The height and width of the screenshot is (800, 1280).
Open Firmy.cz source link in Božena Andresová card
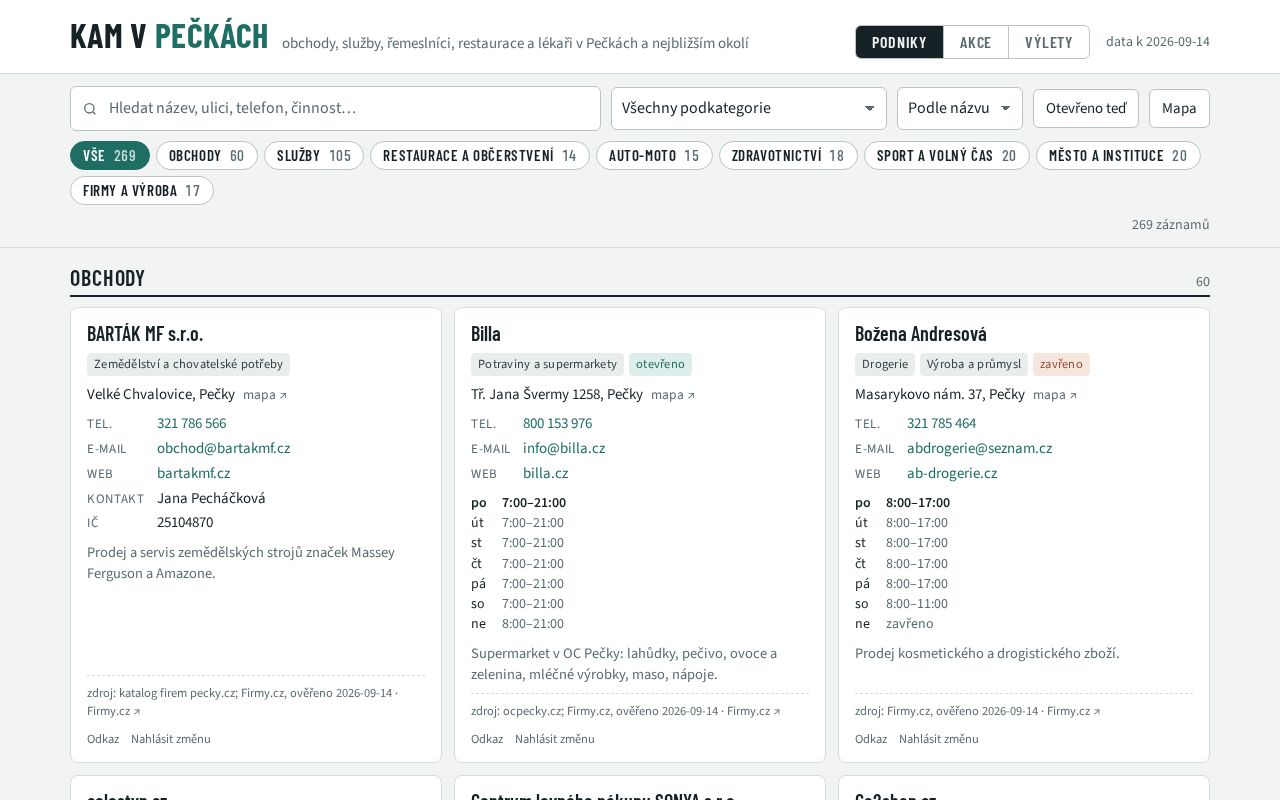[x=1074, y=711]
